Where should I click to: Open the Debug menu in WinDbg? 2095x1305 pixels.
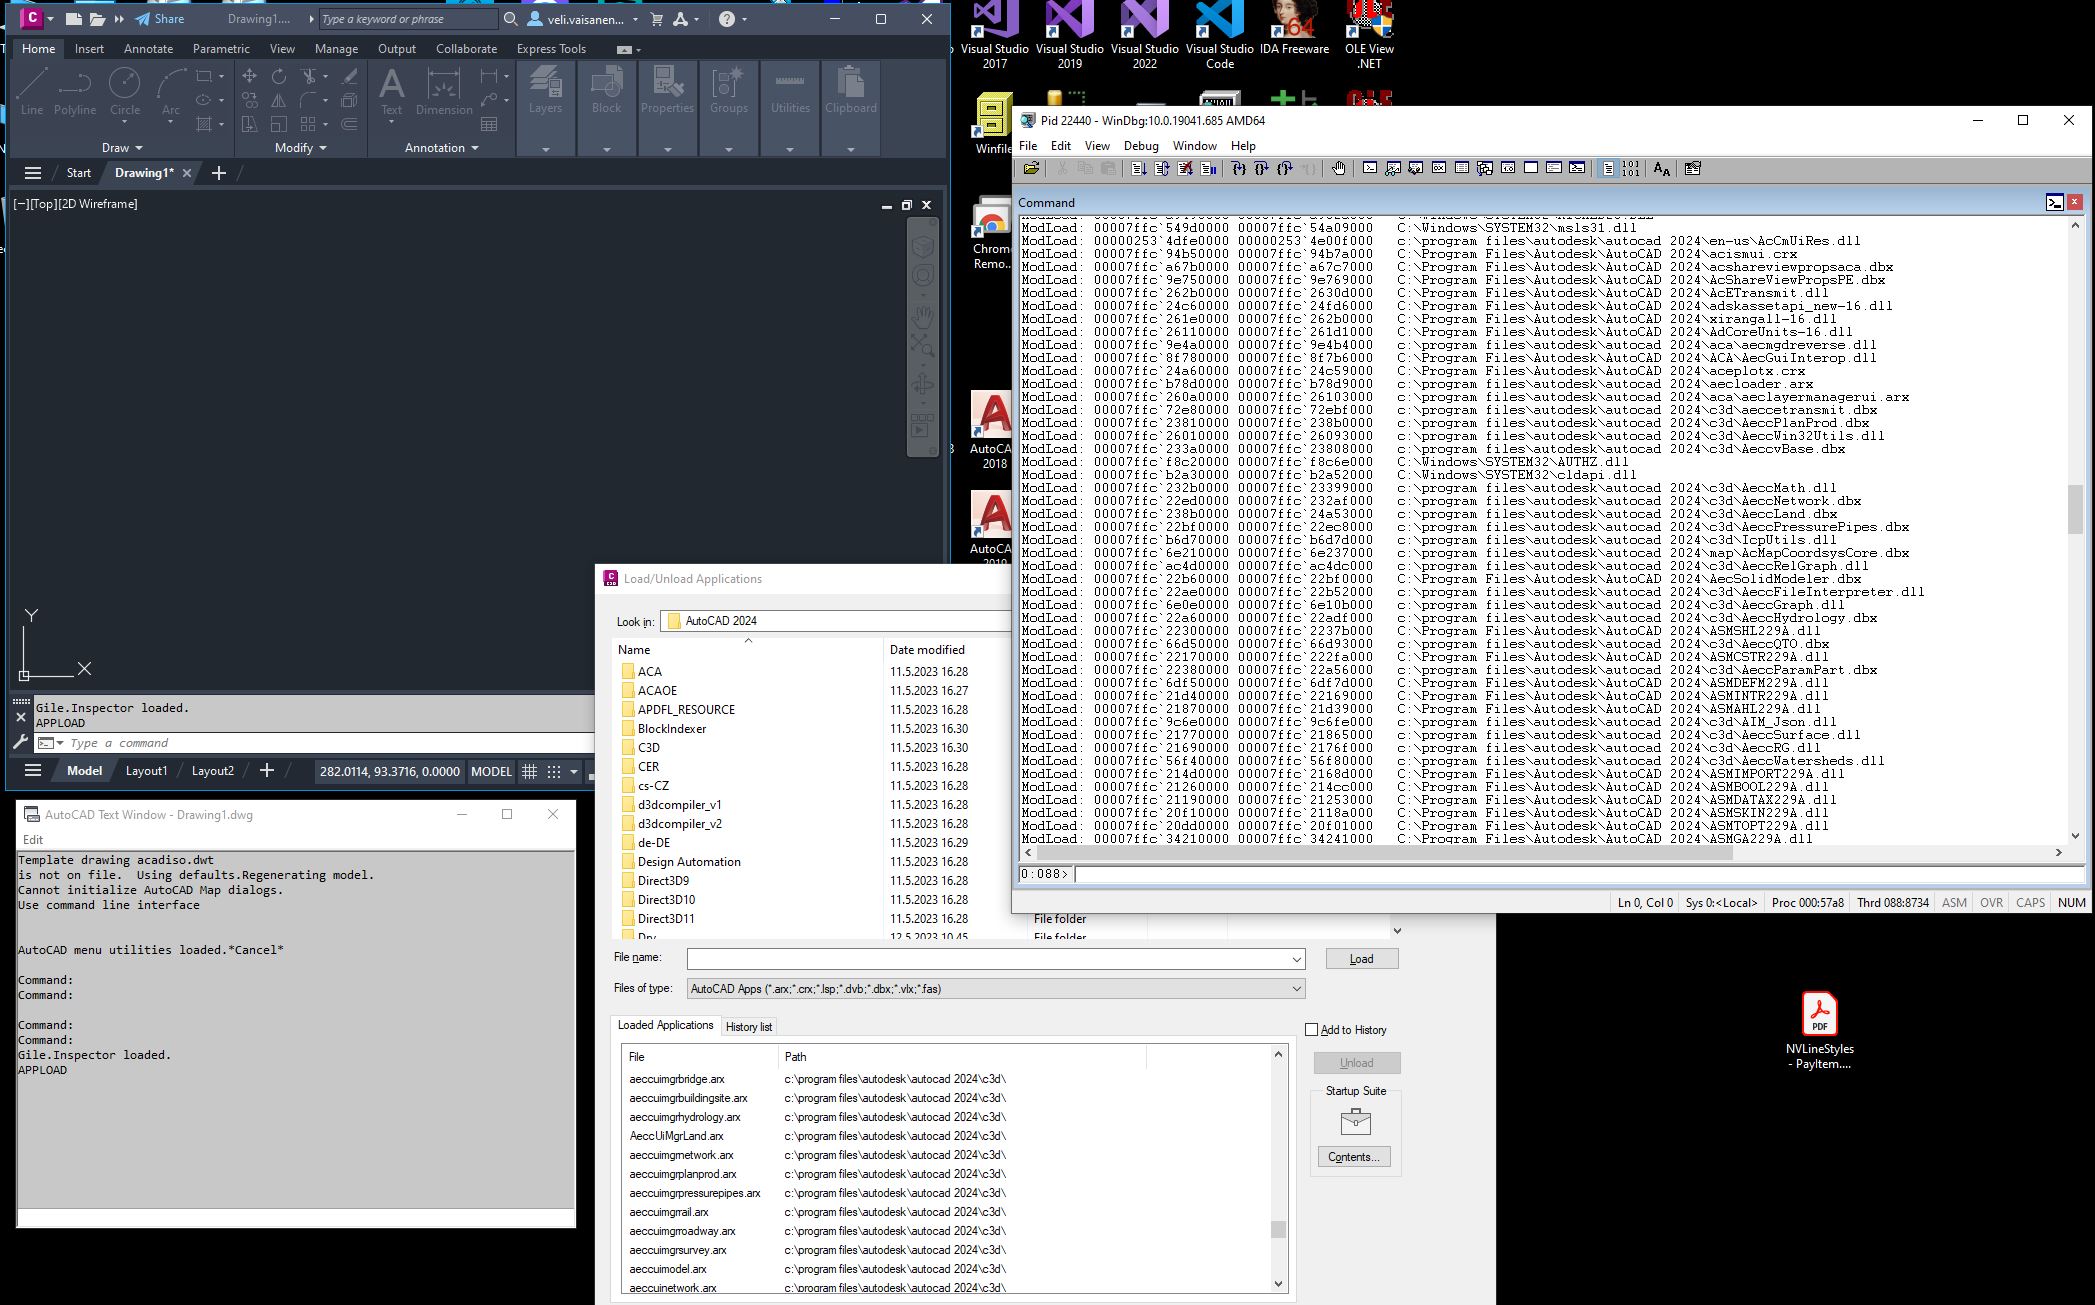pos(1140,145)
